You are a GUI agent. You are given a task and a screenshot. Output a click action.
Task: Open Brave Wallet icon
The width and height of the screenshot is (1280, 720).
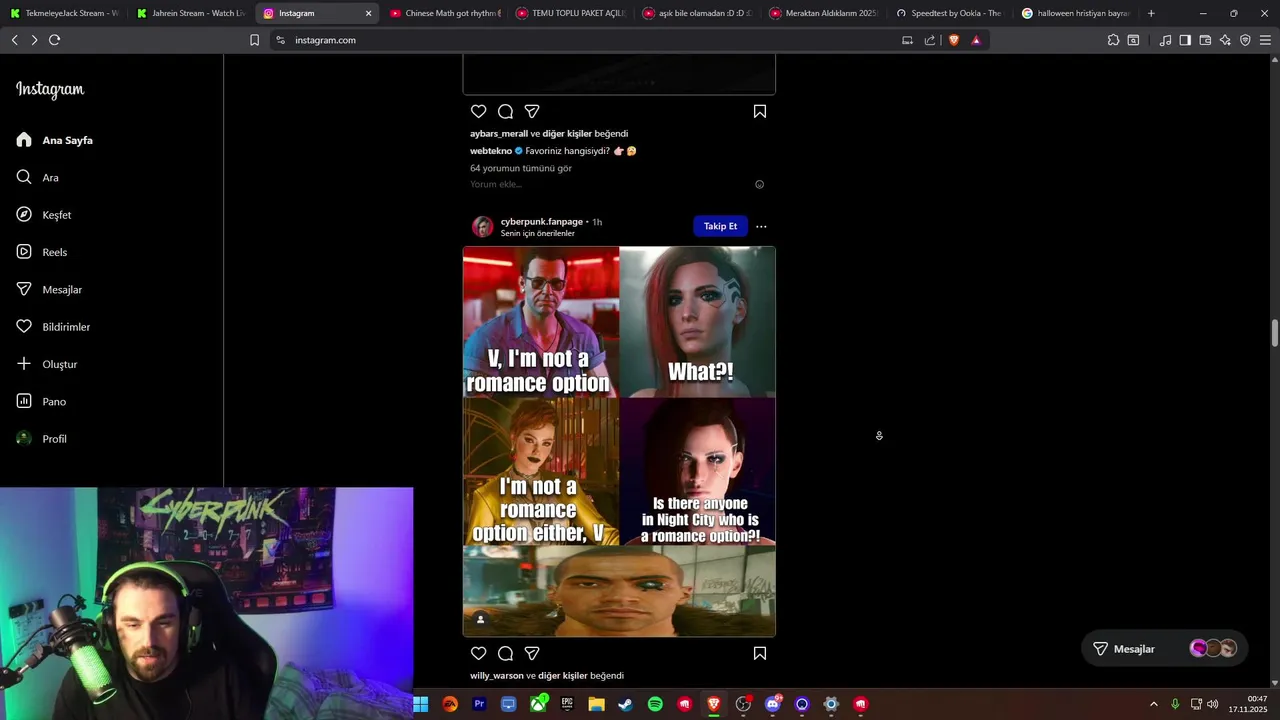[1205, 40]
